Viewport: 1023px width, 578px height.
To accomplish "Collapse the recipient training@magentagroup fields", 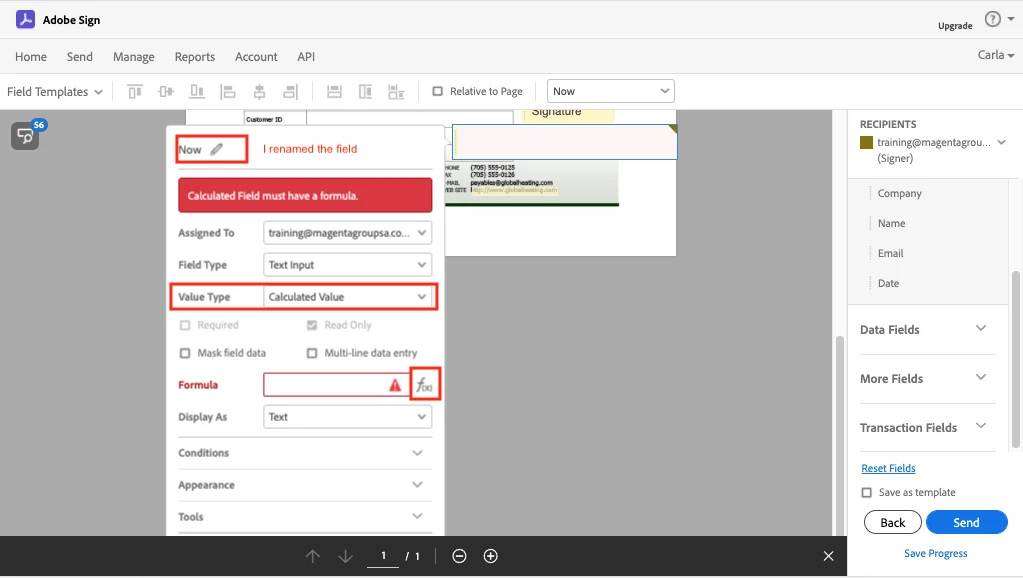I will click(1001, 142).
